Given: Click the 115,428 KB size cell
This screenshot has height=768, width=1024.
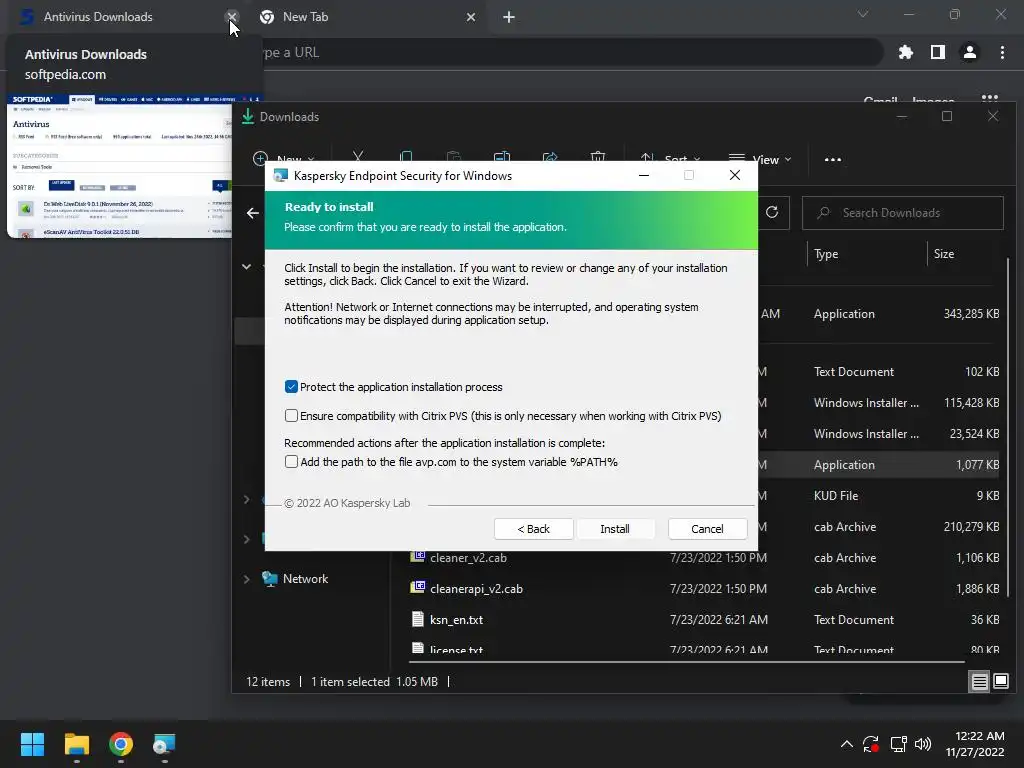Looking at the screenshot, I should click(971, 402).
